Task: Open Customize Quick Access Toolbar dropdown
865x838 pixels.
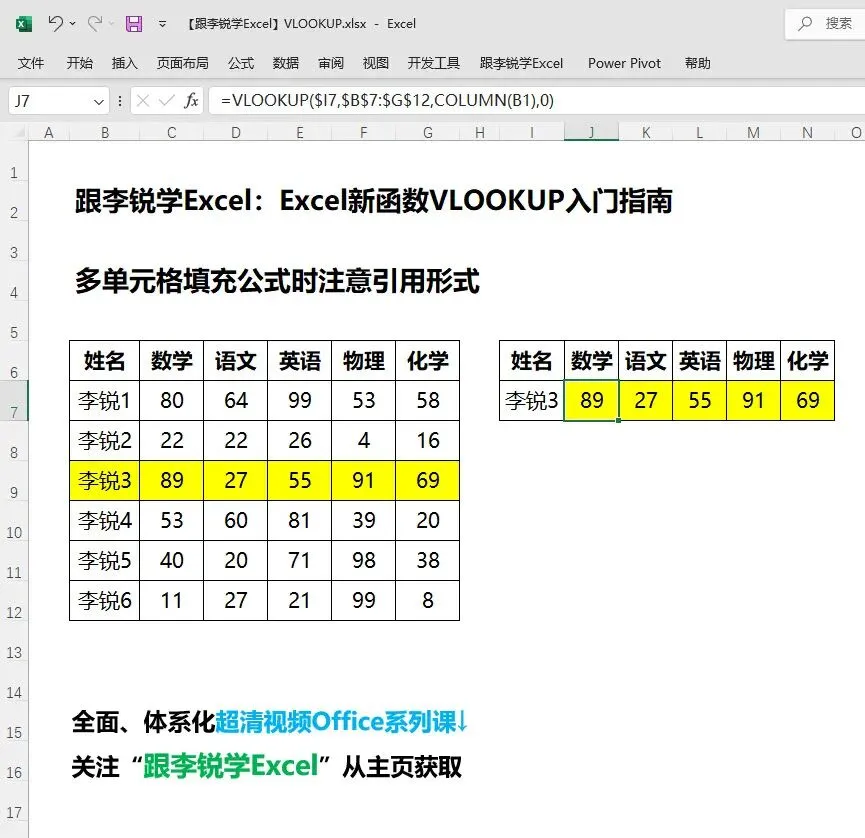Action: coord(162,24)
